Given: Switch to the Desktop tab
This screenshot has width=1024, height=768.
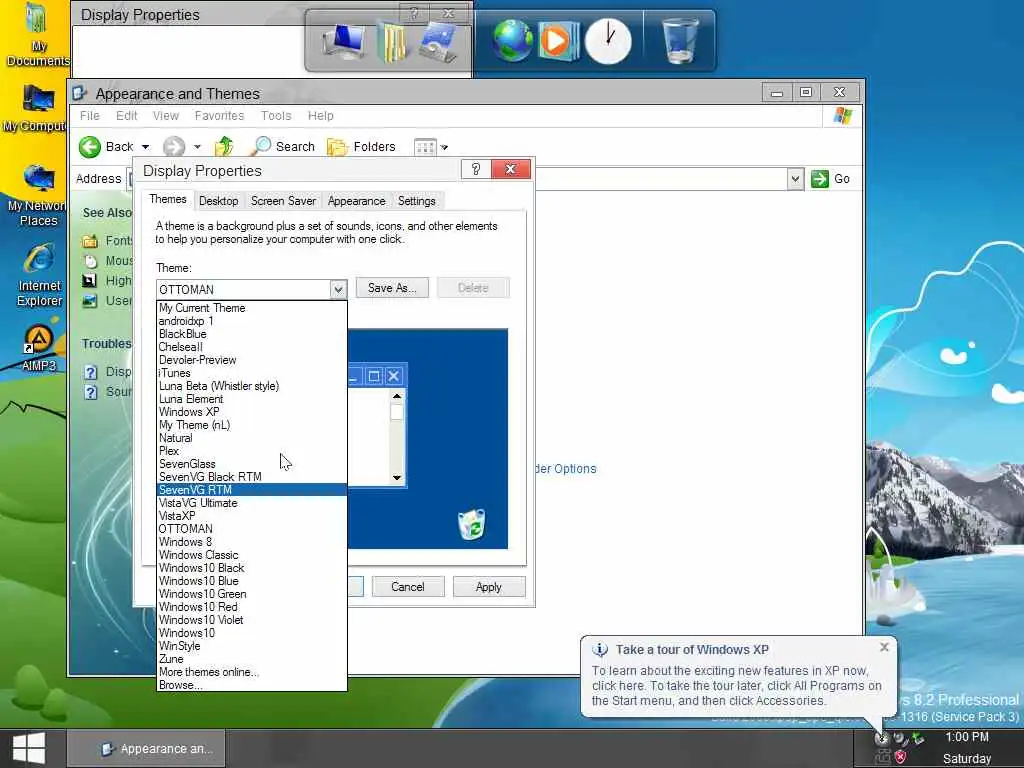Looking at the screenshot, I should pyautogui.click(x=219, y=201).
